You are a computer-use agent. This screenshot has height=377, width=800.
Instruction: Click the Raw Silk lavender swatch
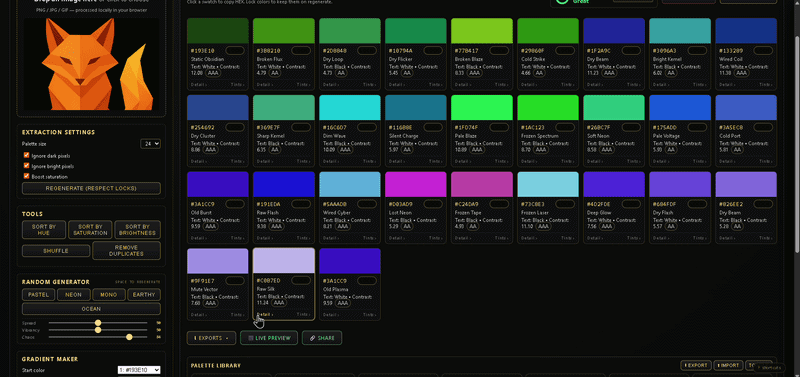pyautogui.click(x=284, y=261)
